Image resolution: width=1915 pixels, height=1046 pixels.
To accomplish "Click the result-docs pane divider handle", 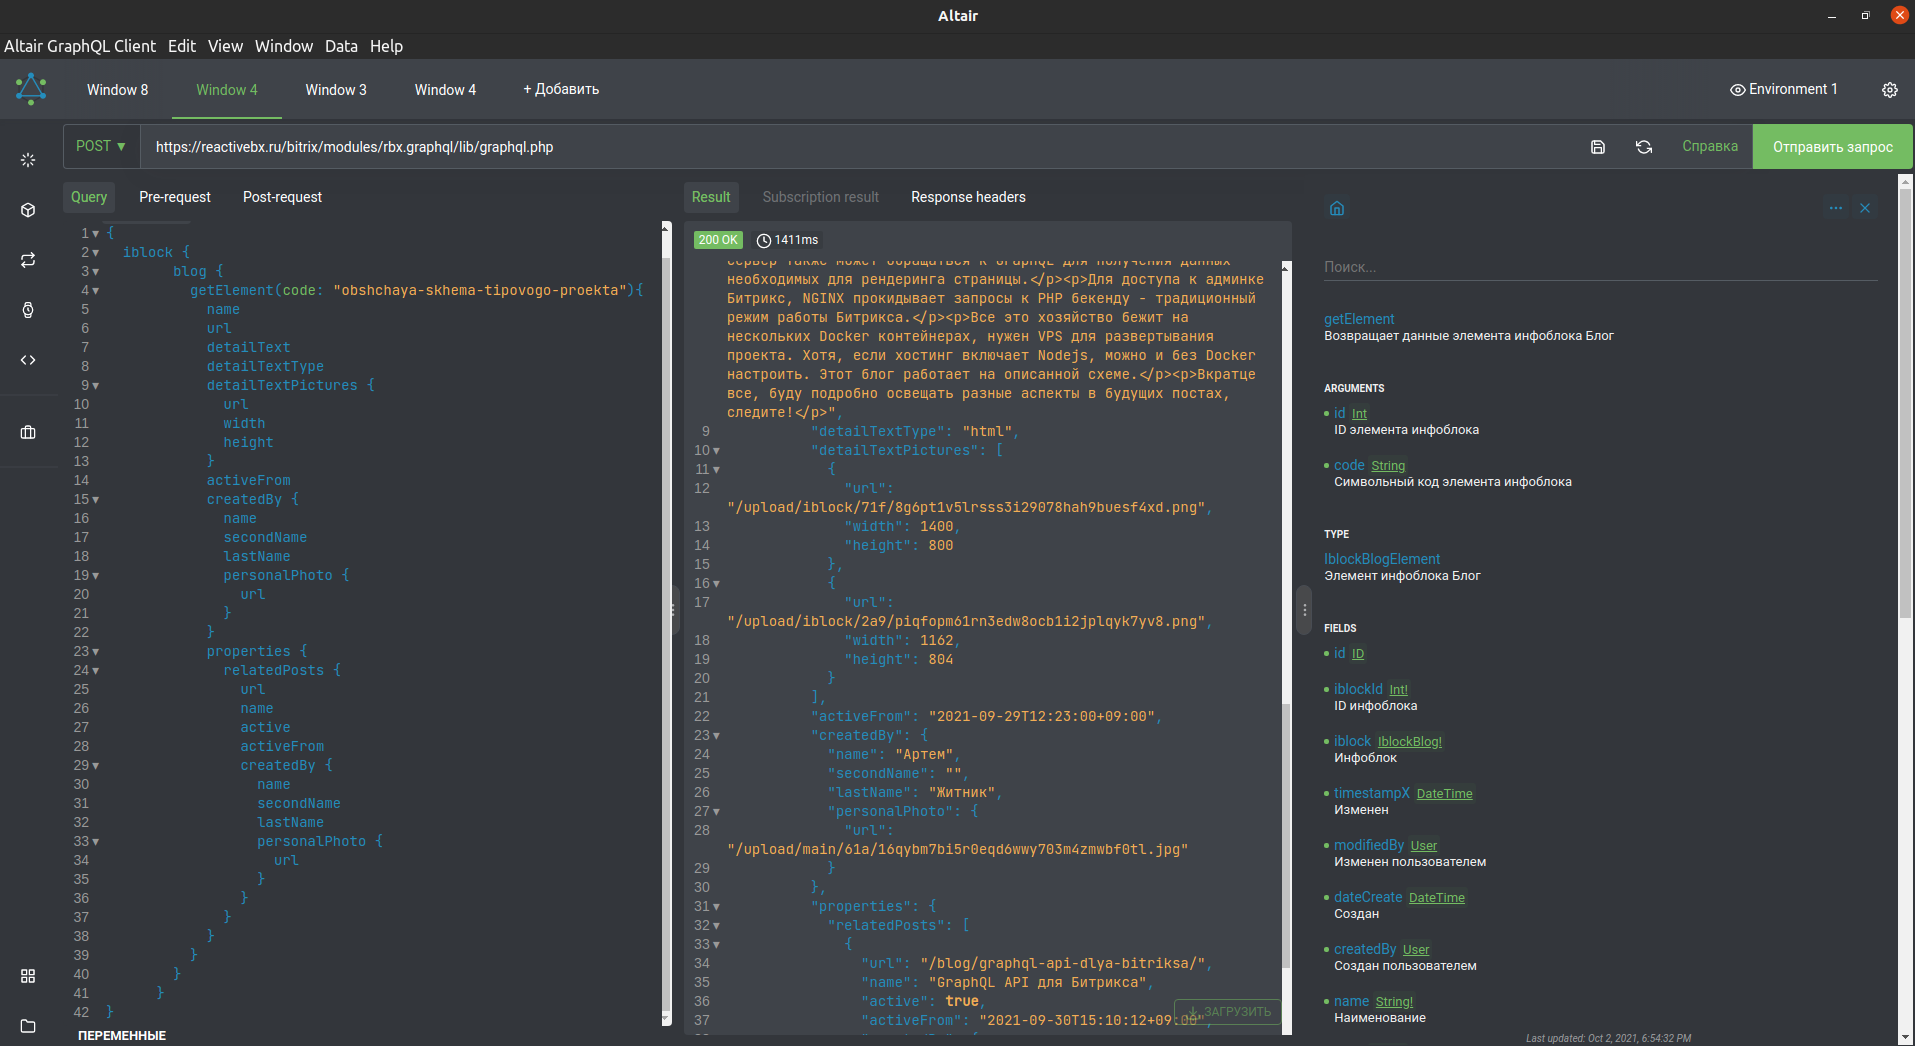I will point(1304,609).
